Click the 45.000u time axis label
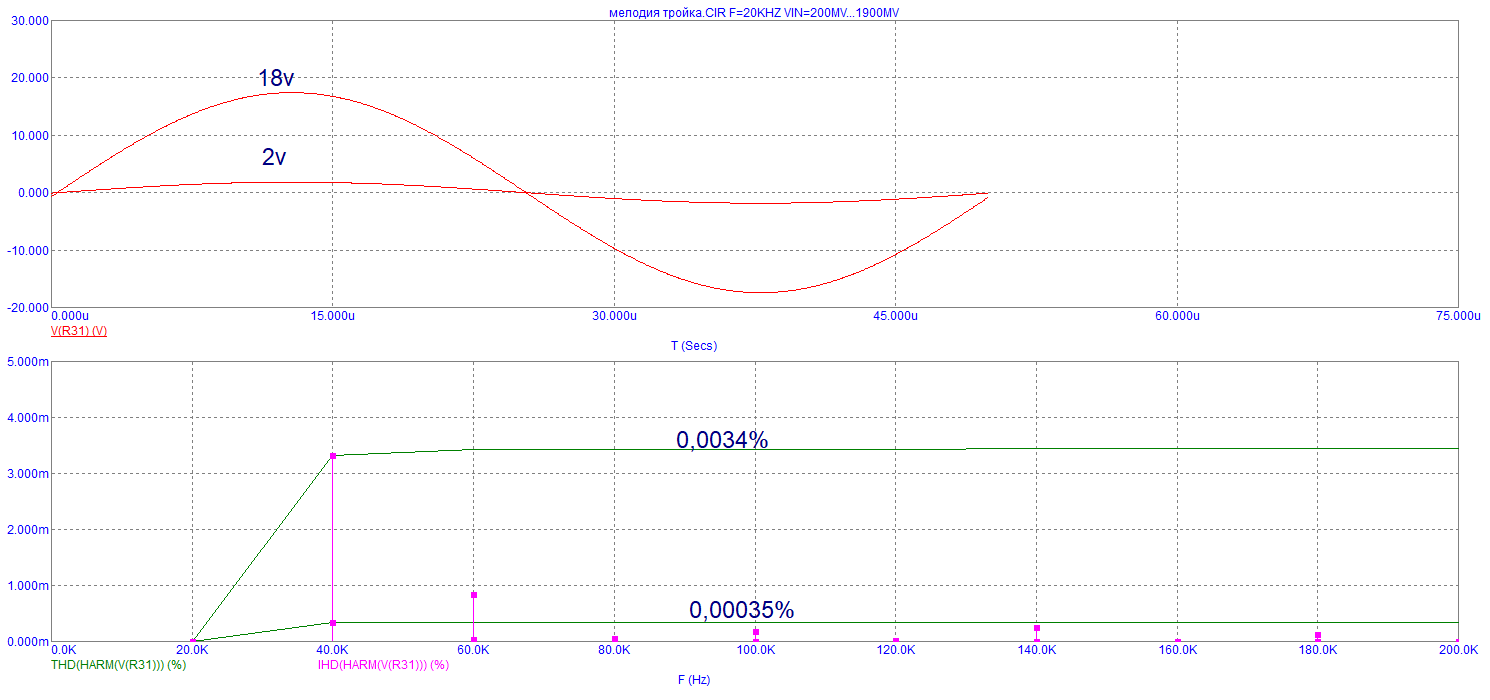The height and width of the screenshot is (700, 1490). point(895,316)
